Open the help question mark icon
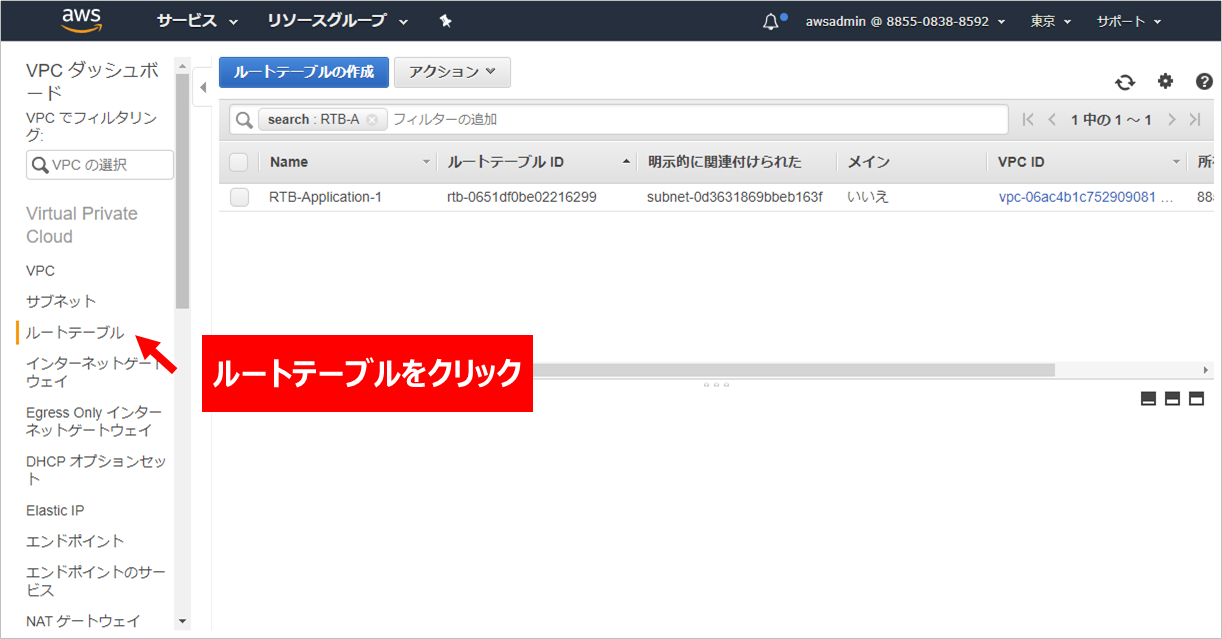 click(x=1204, y=82)
